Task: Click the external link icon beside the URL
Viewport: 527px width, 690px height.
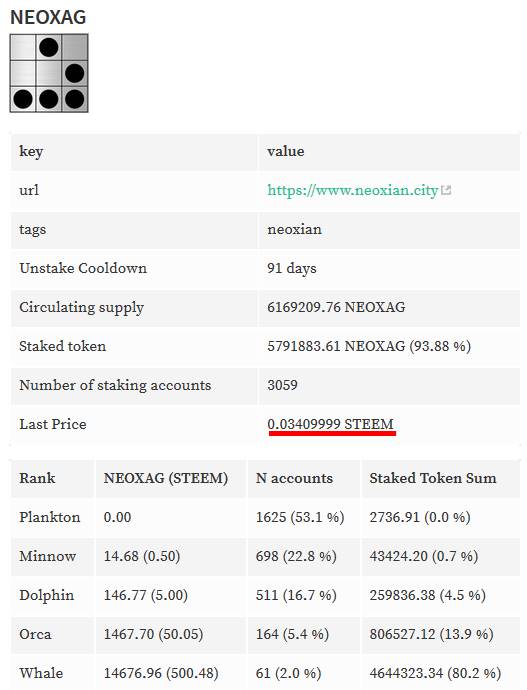Action: point(446,190)
